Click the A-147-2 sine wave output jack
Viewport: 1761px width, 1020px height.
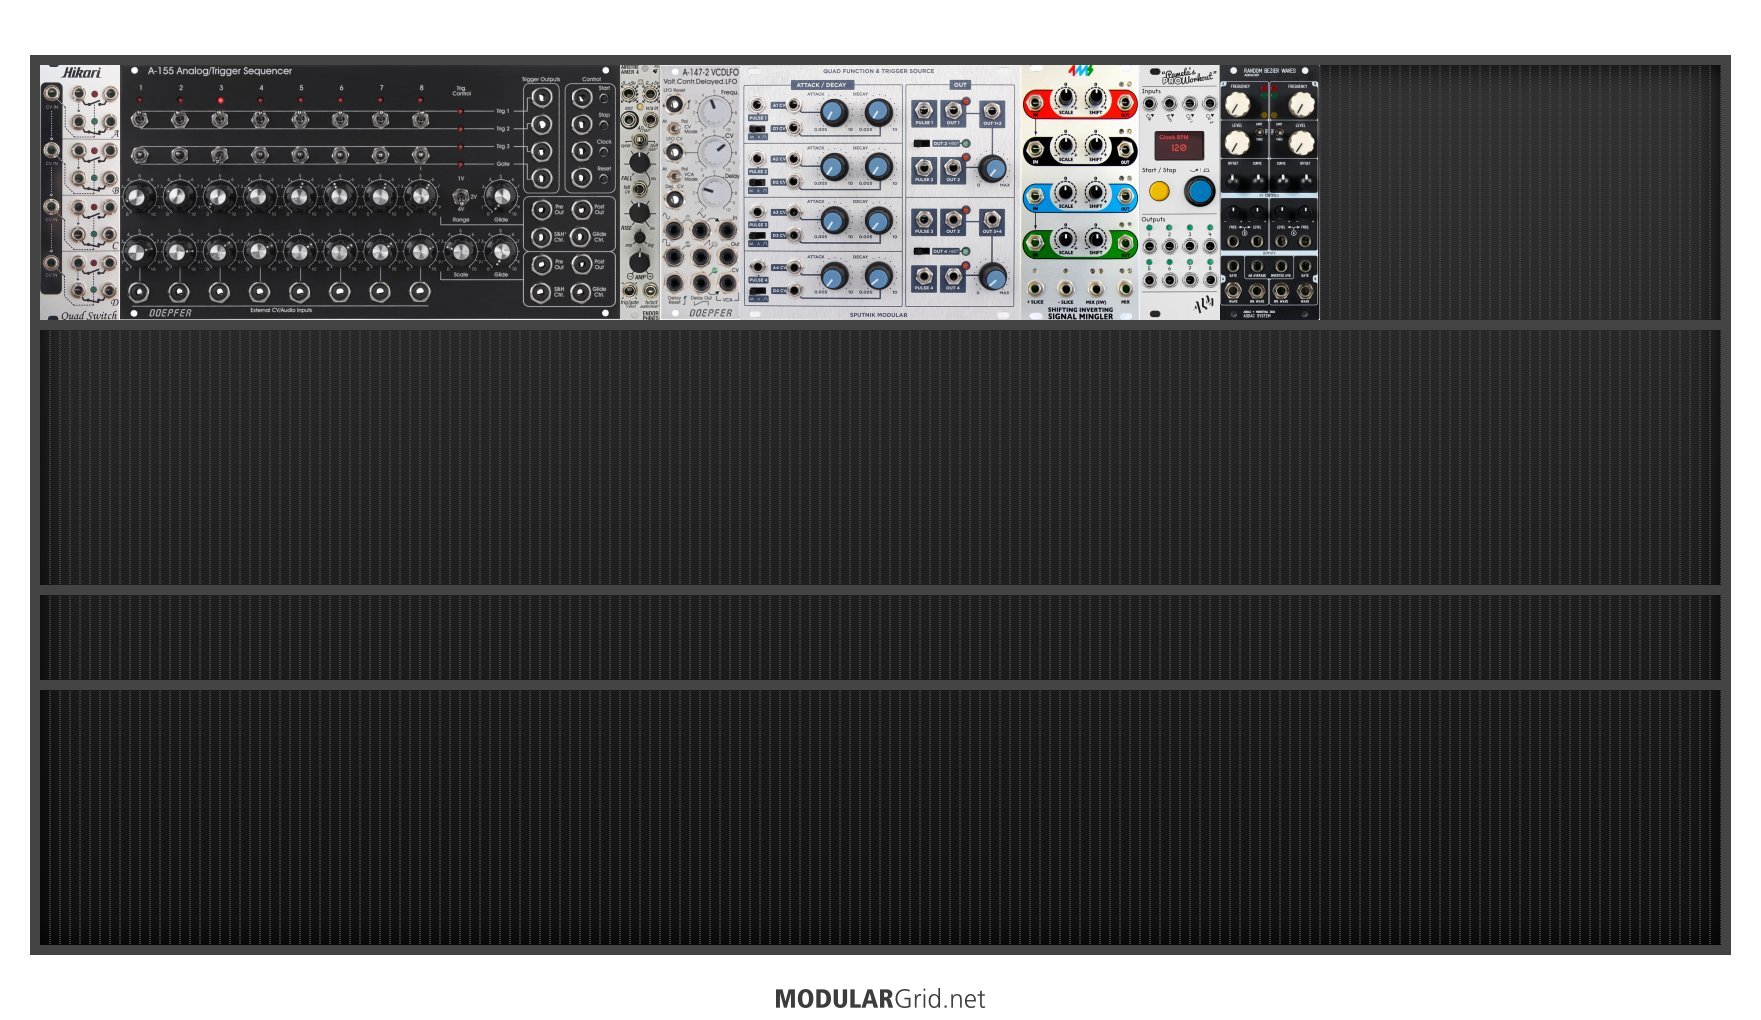click(675, 232)
